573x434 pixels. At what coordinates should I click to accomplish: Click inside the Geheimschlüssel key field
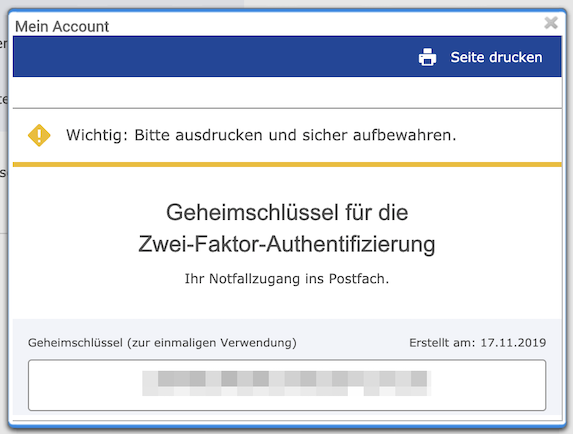click(x=287, y=385)
